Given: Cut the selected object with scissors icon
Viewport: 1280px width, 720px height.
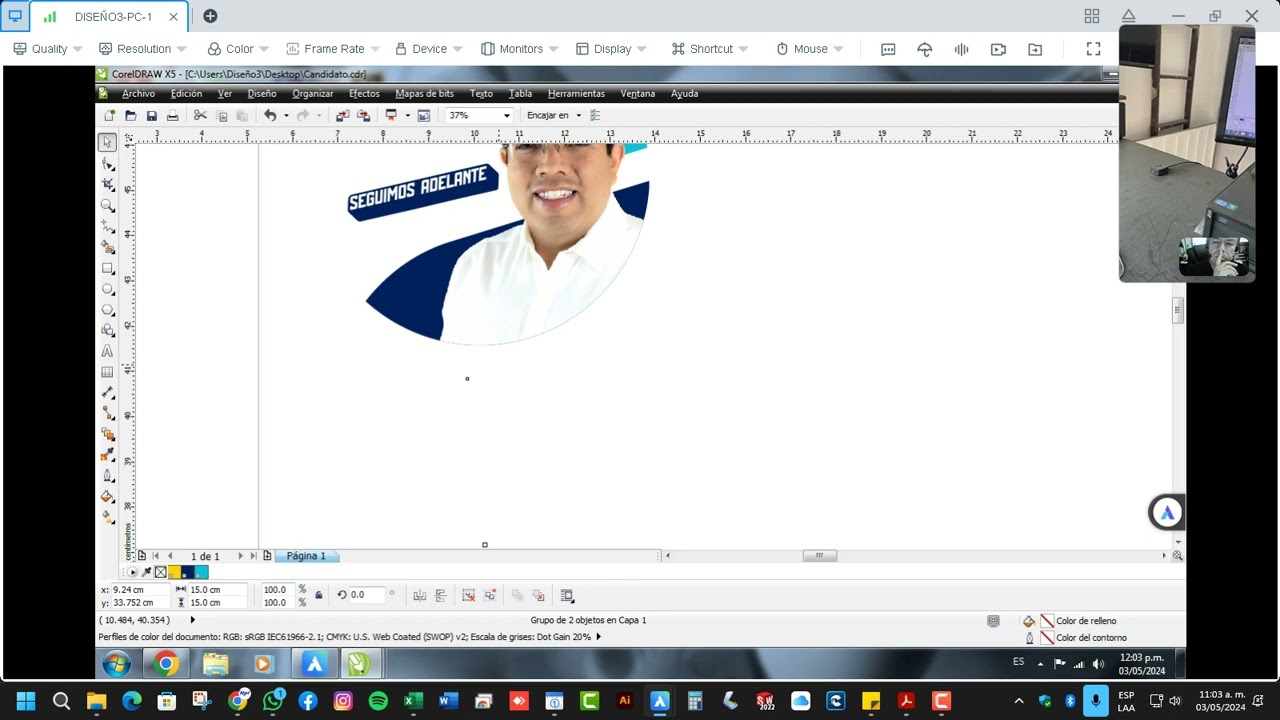Looking at the screenshot, I should 200,116.
